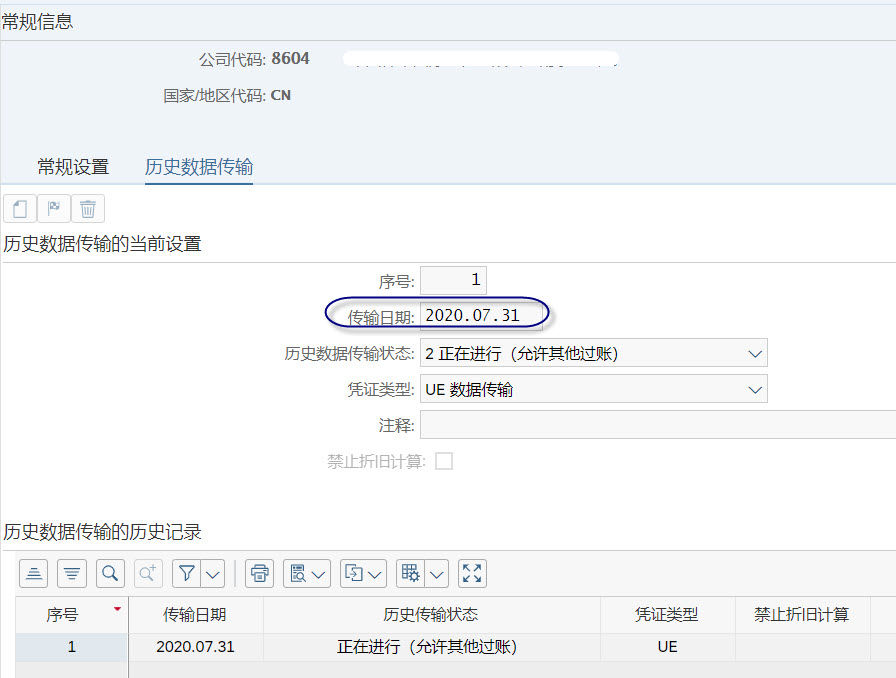The width and height of the screenshot is (896, 678).
Task: Expand export options dropdown arrow
Action: pos(375,574)
